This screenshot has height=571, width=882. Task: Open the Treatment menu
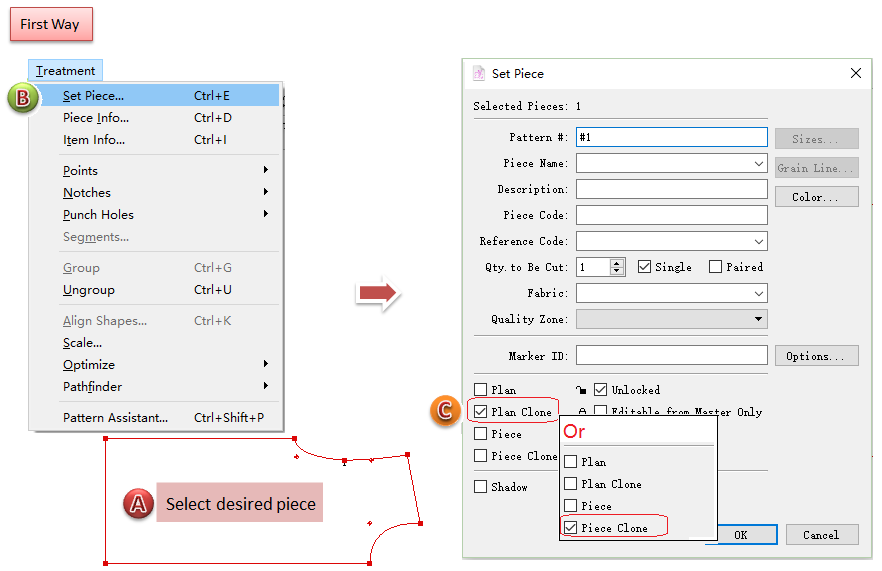click(65, 71)
